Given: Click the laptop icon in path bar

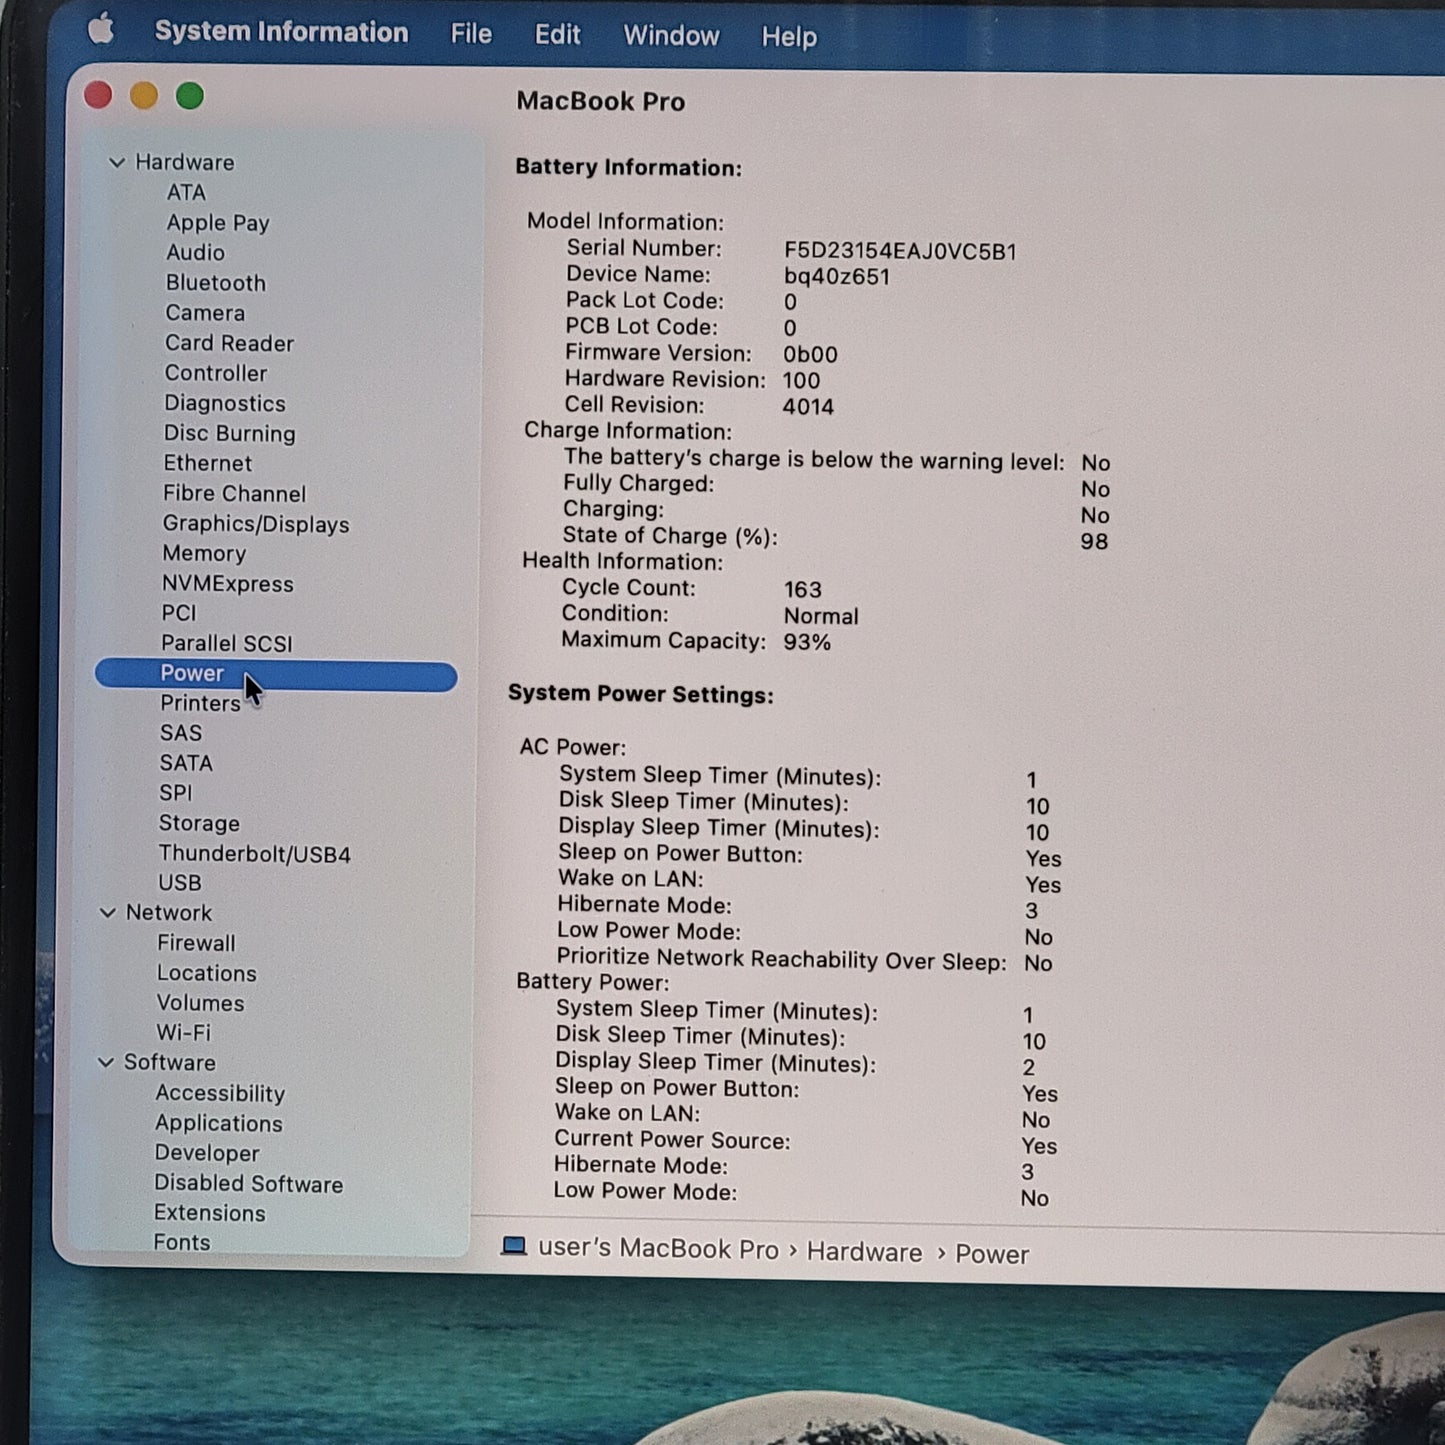Looking at the screenshot, I should coord(514,1246).
